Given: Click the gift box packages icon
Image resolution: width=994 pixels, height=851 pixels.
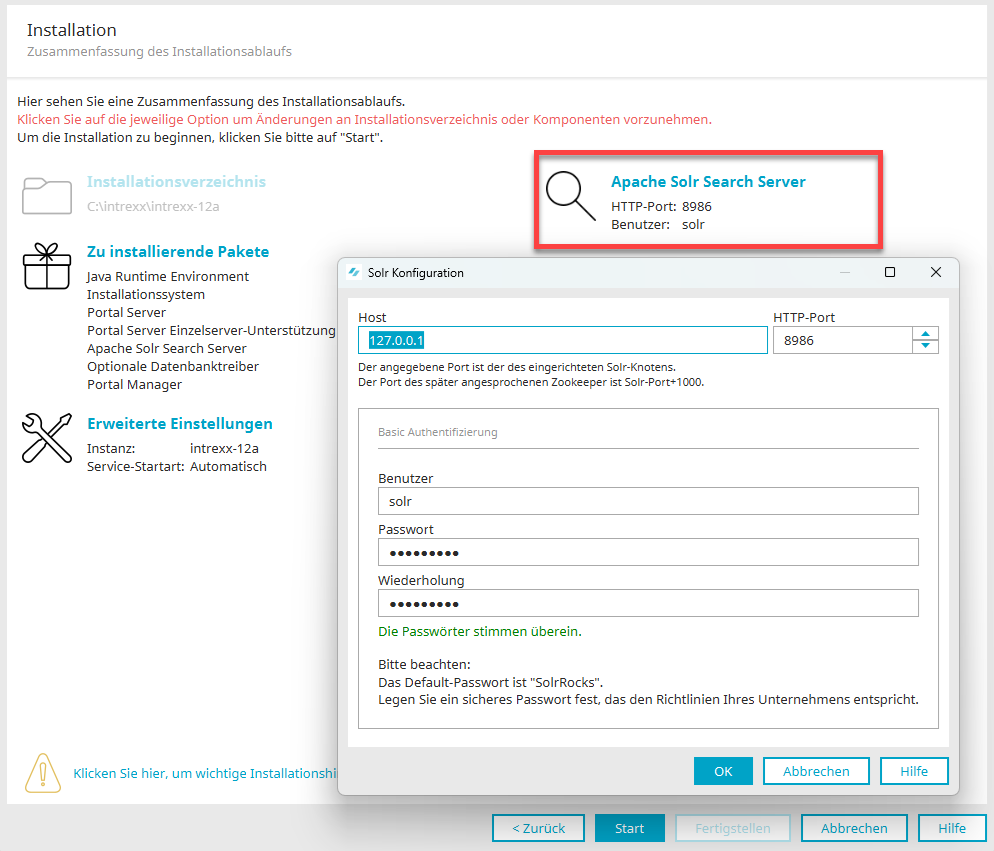Looking at the screenshot, I should [x=46, y=265].
